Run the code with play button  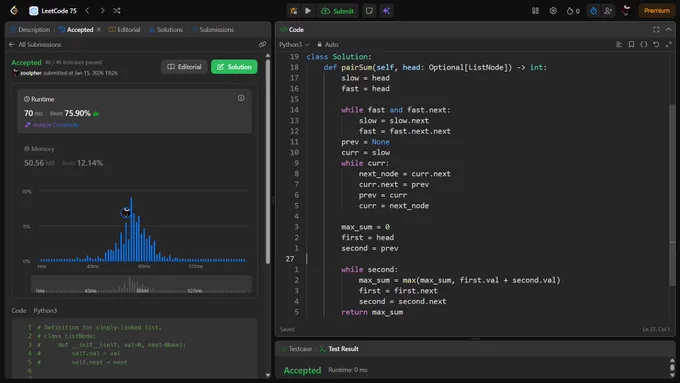308,11
